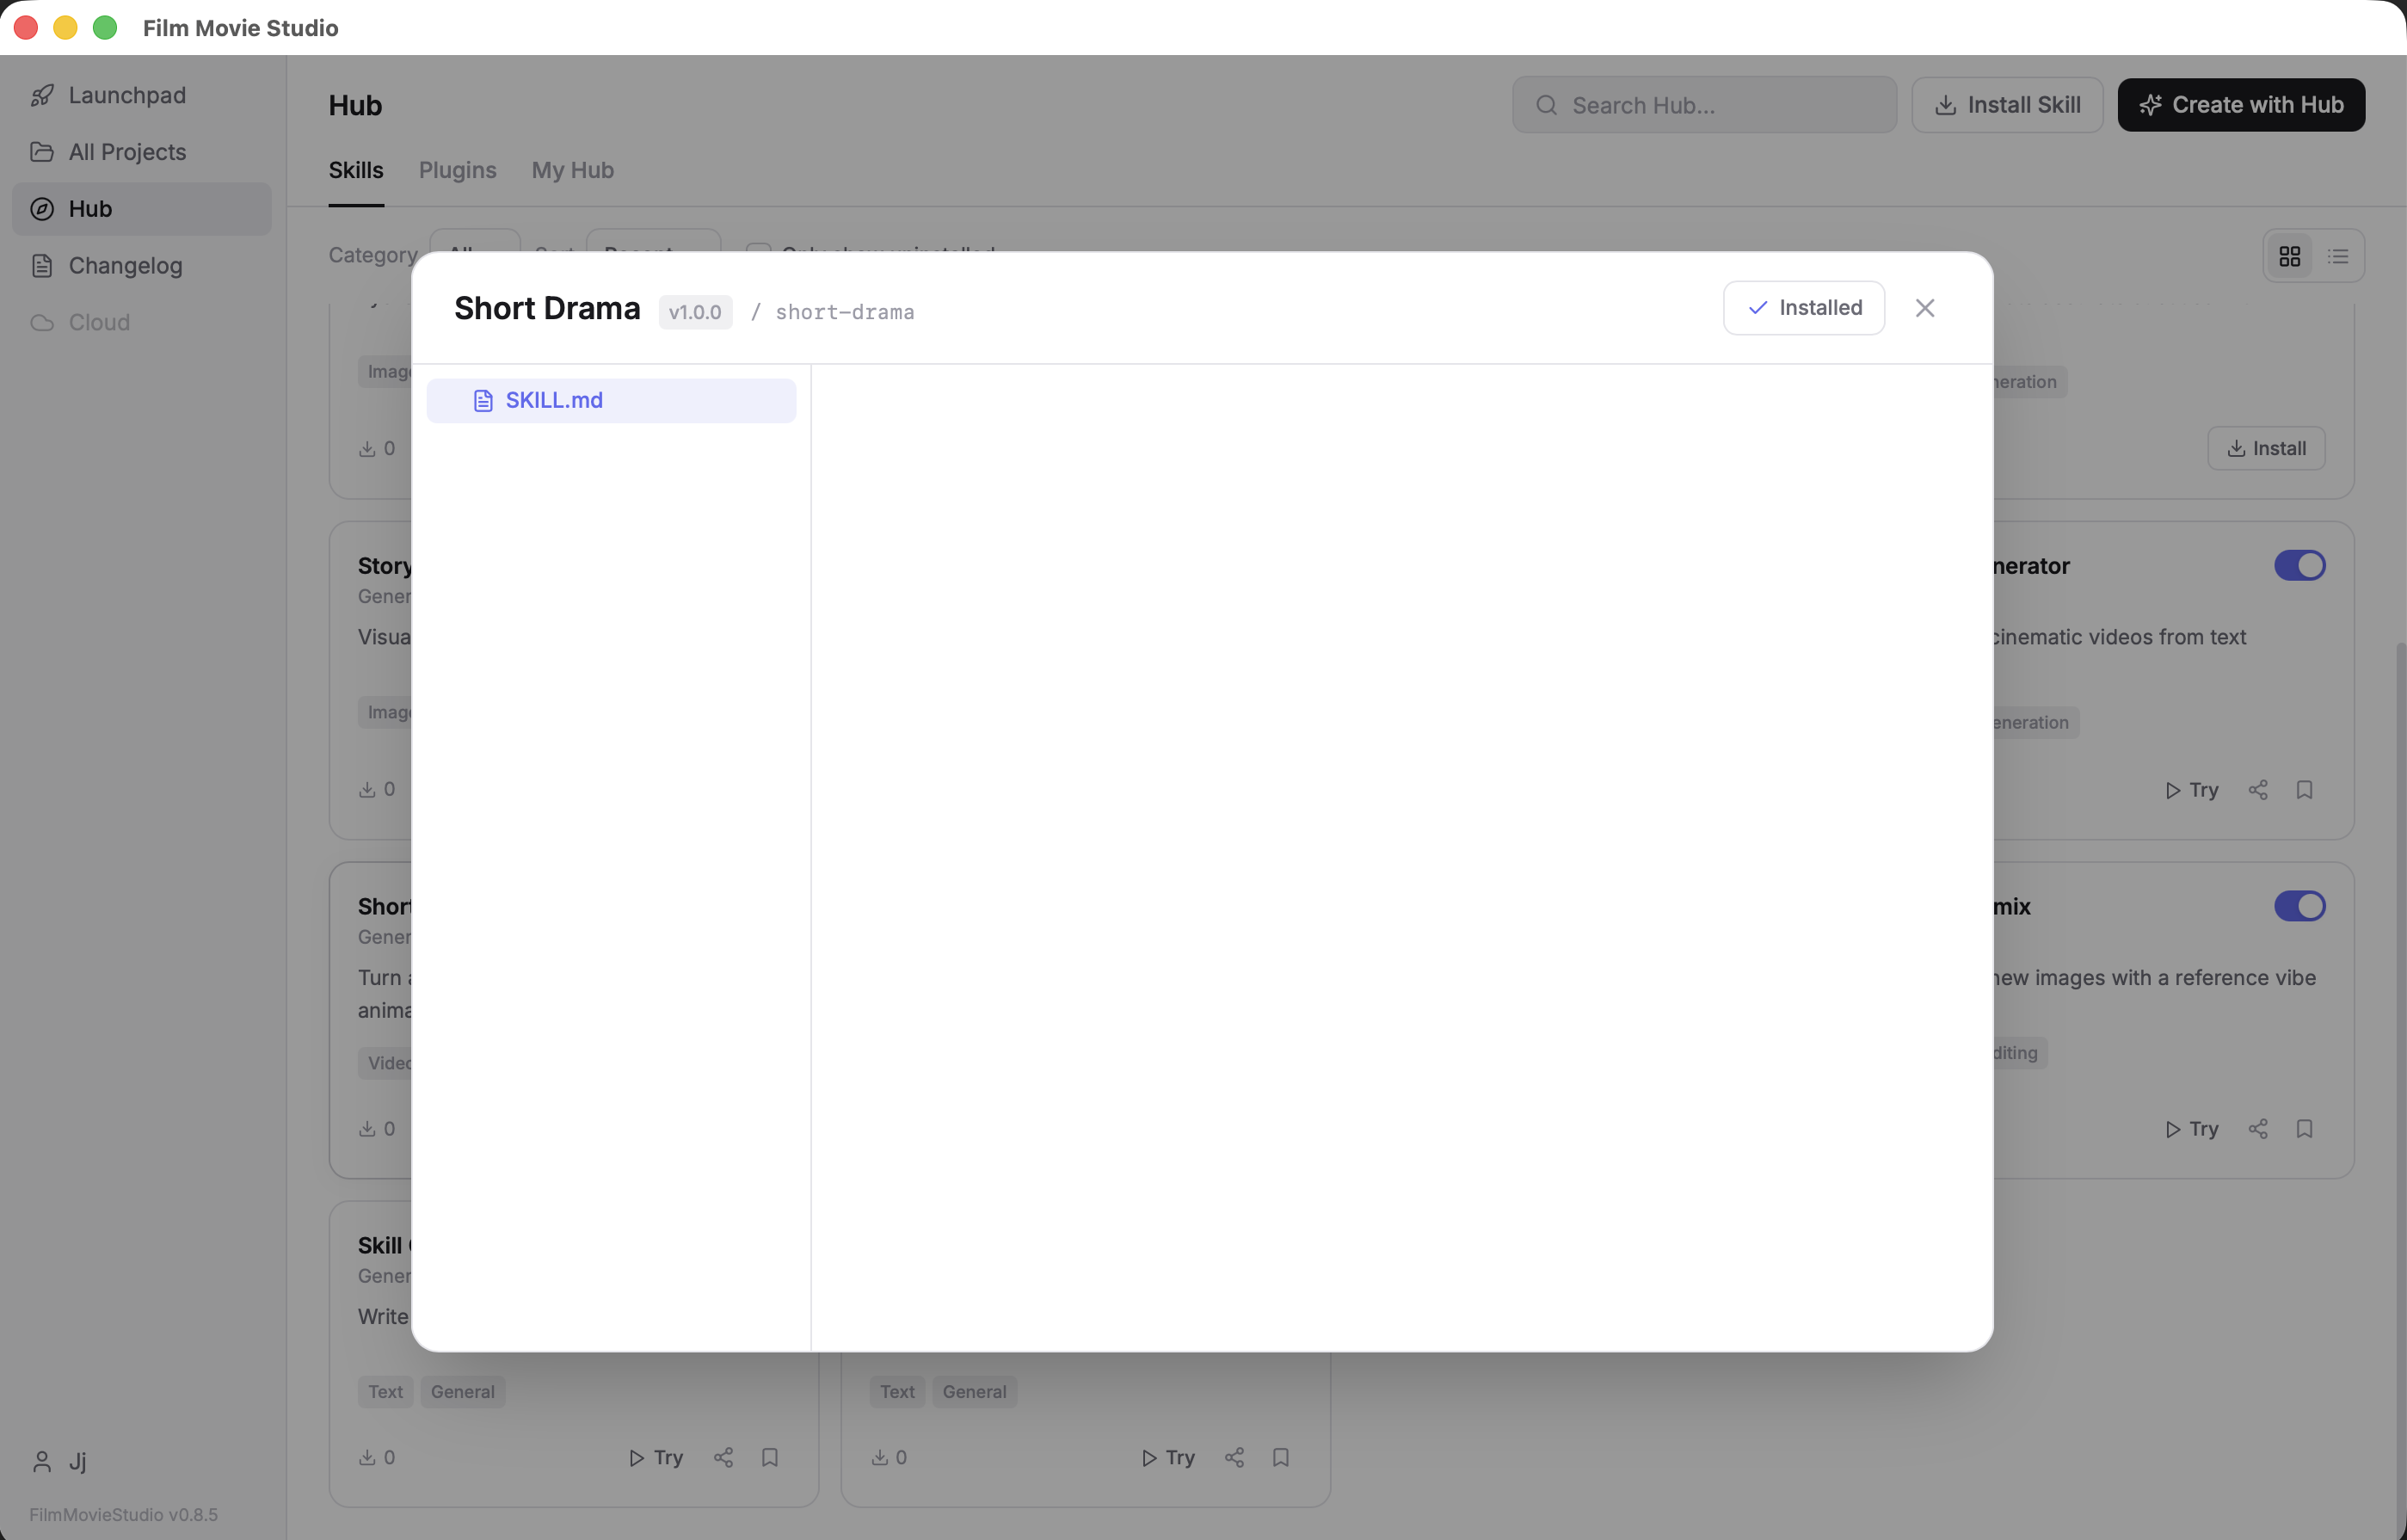Click the page scrollbar on the right
Viewport: 2407px width, 1540px height.
pos(2400,1090)
